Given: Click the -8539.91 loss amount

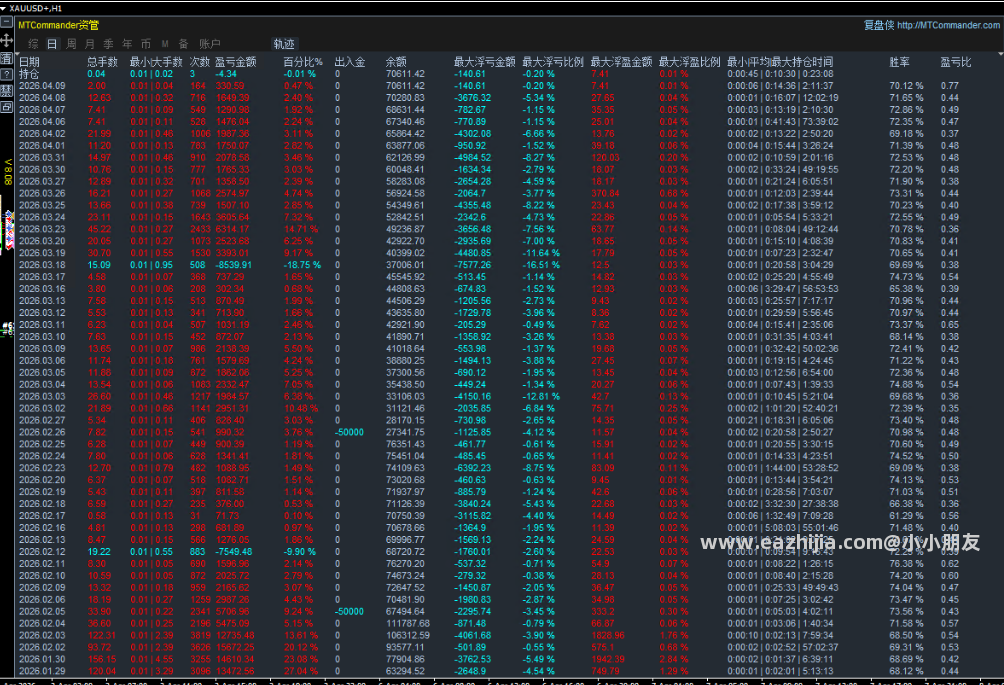Looking at the screenshot, I should point(233,265).
